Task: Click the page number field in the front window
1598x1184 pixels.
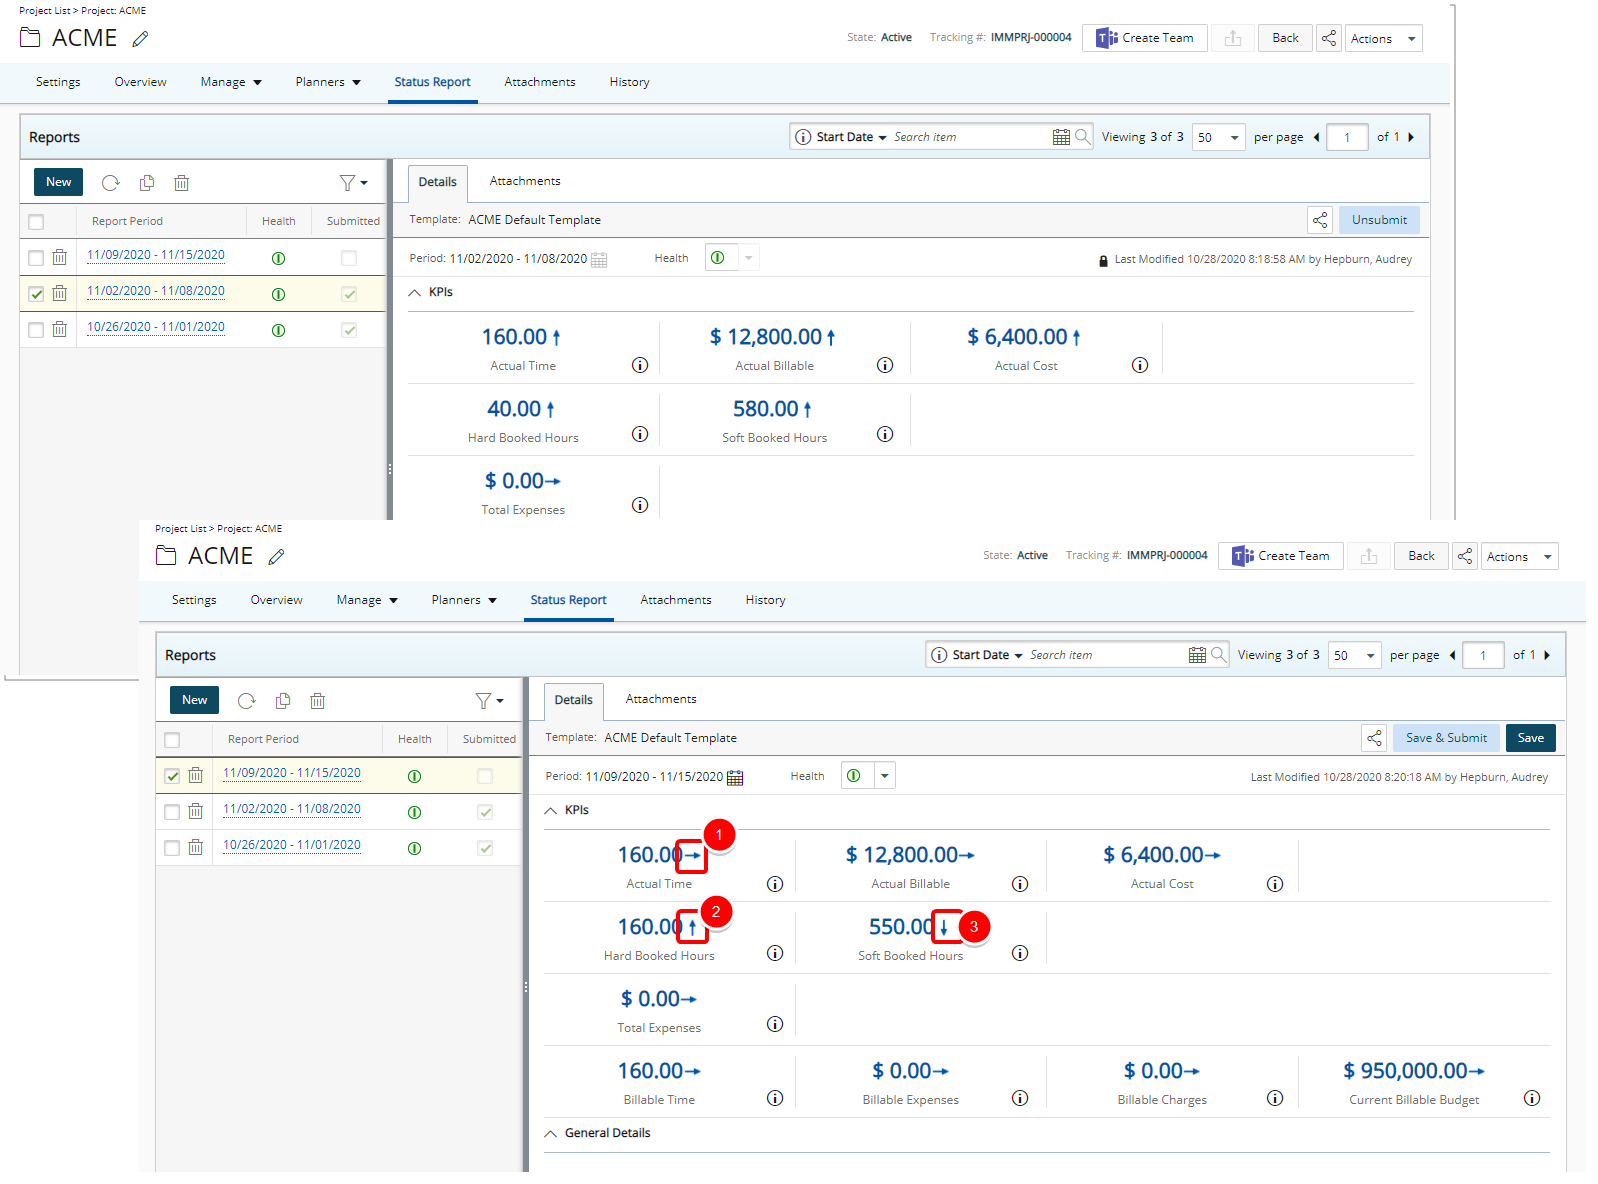Action: [x=1483, y=655]
